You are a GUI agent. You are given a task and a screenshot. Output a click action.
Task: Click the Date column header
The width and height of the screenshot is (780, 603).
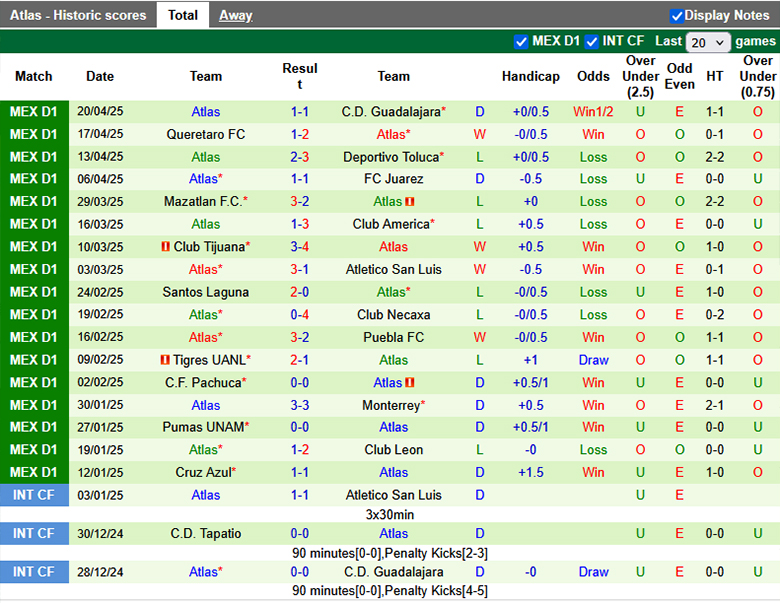(x=100, y=77)
